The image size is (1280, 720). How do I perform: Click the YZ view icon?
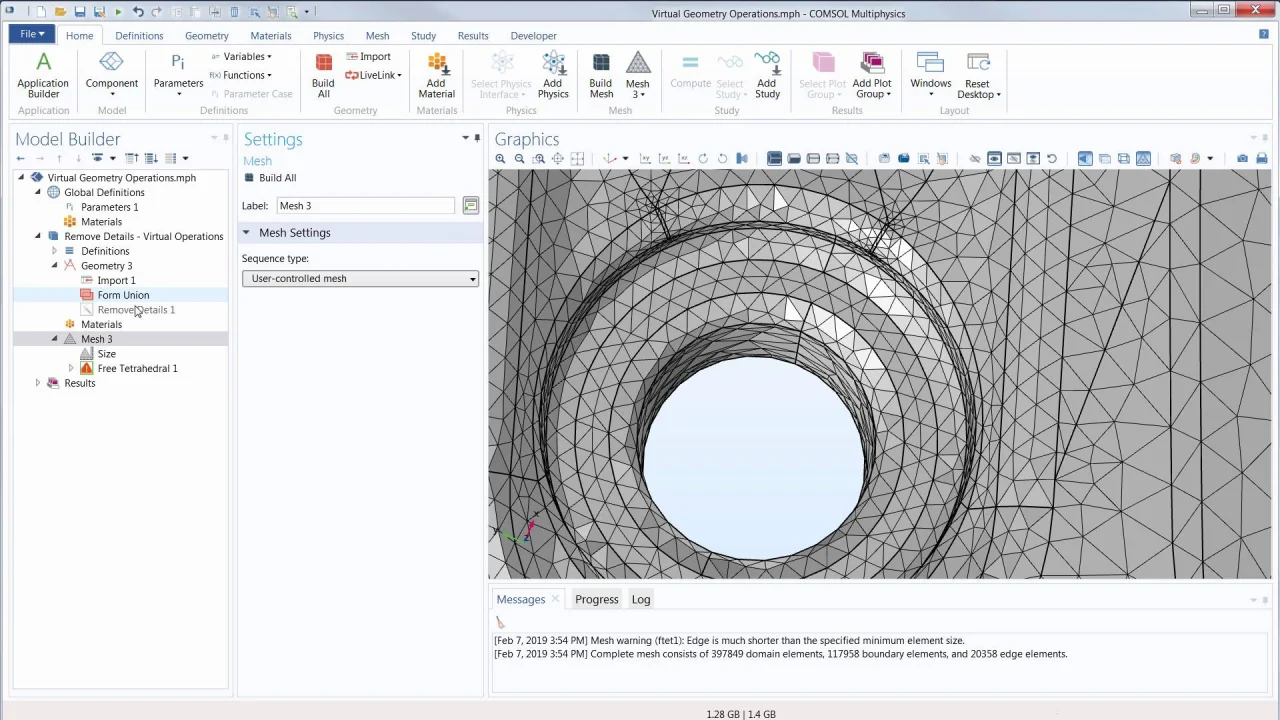pos(664,159)
